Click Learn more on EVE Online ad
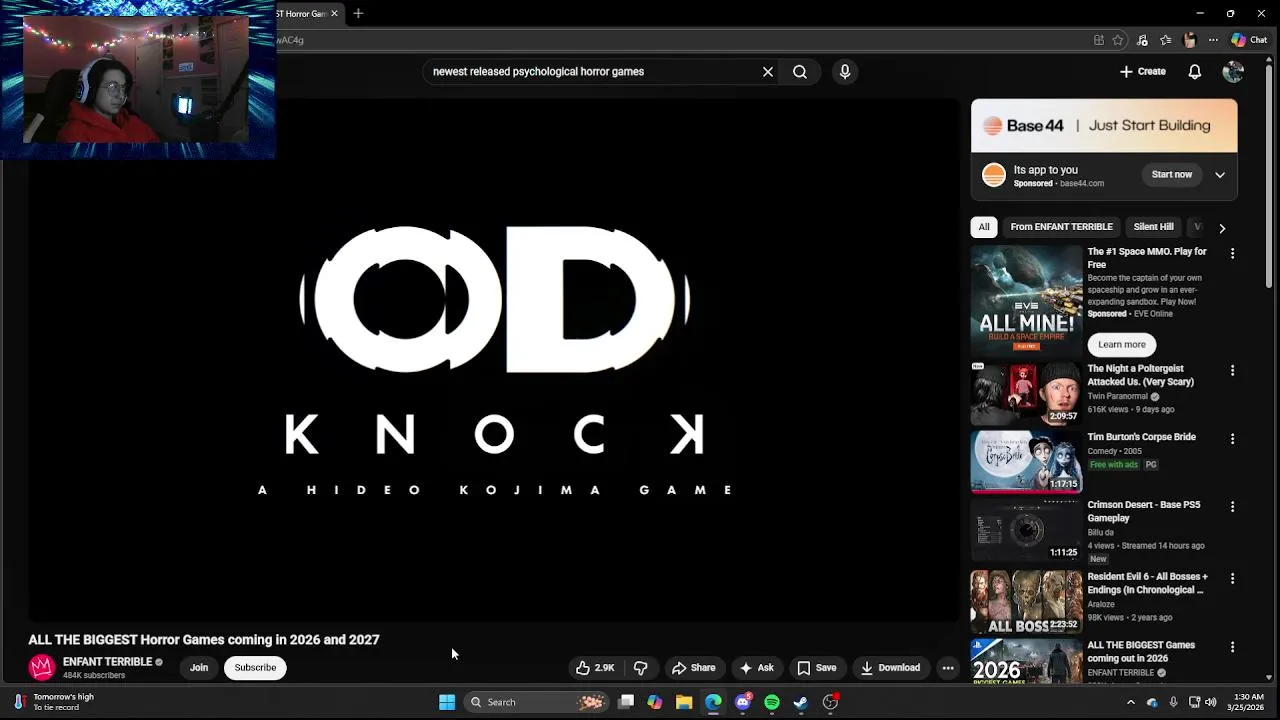The image size is (1280, 720). (x=1121, y=344)
